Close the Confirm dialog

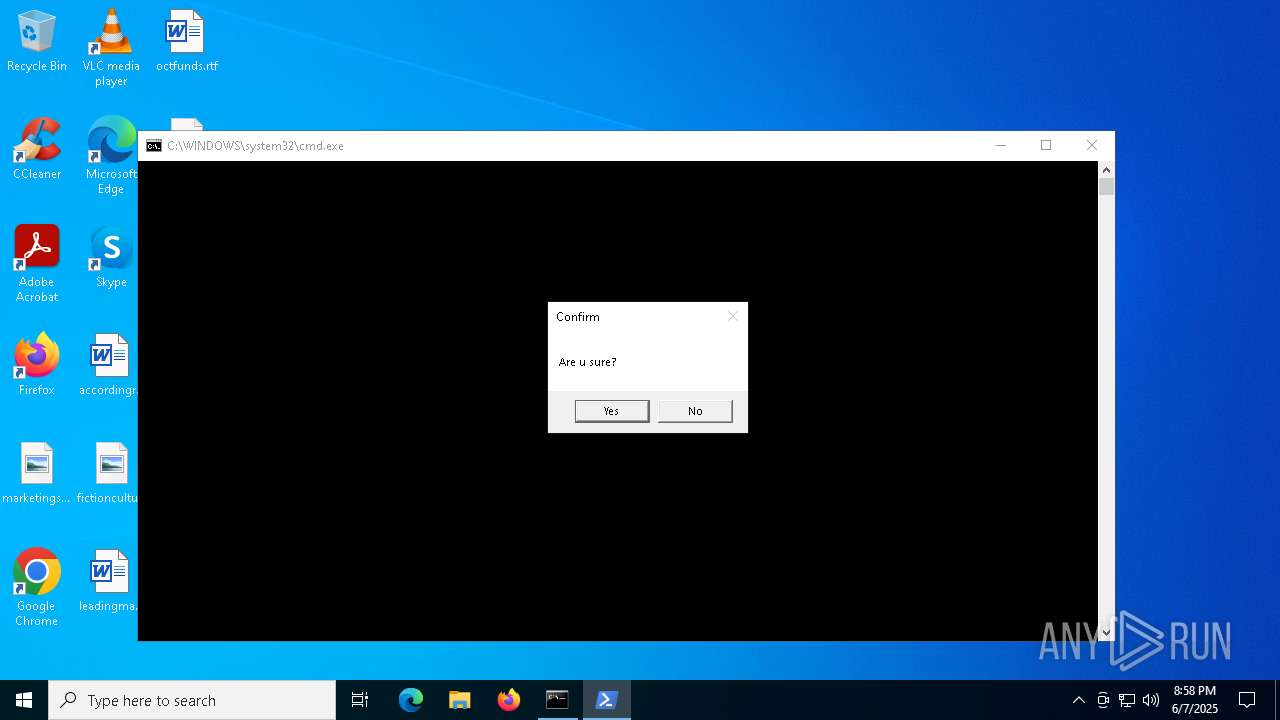733,316
